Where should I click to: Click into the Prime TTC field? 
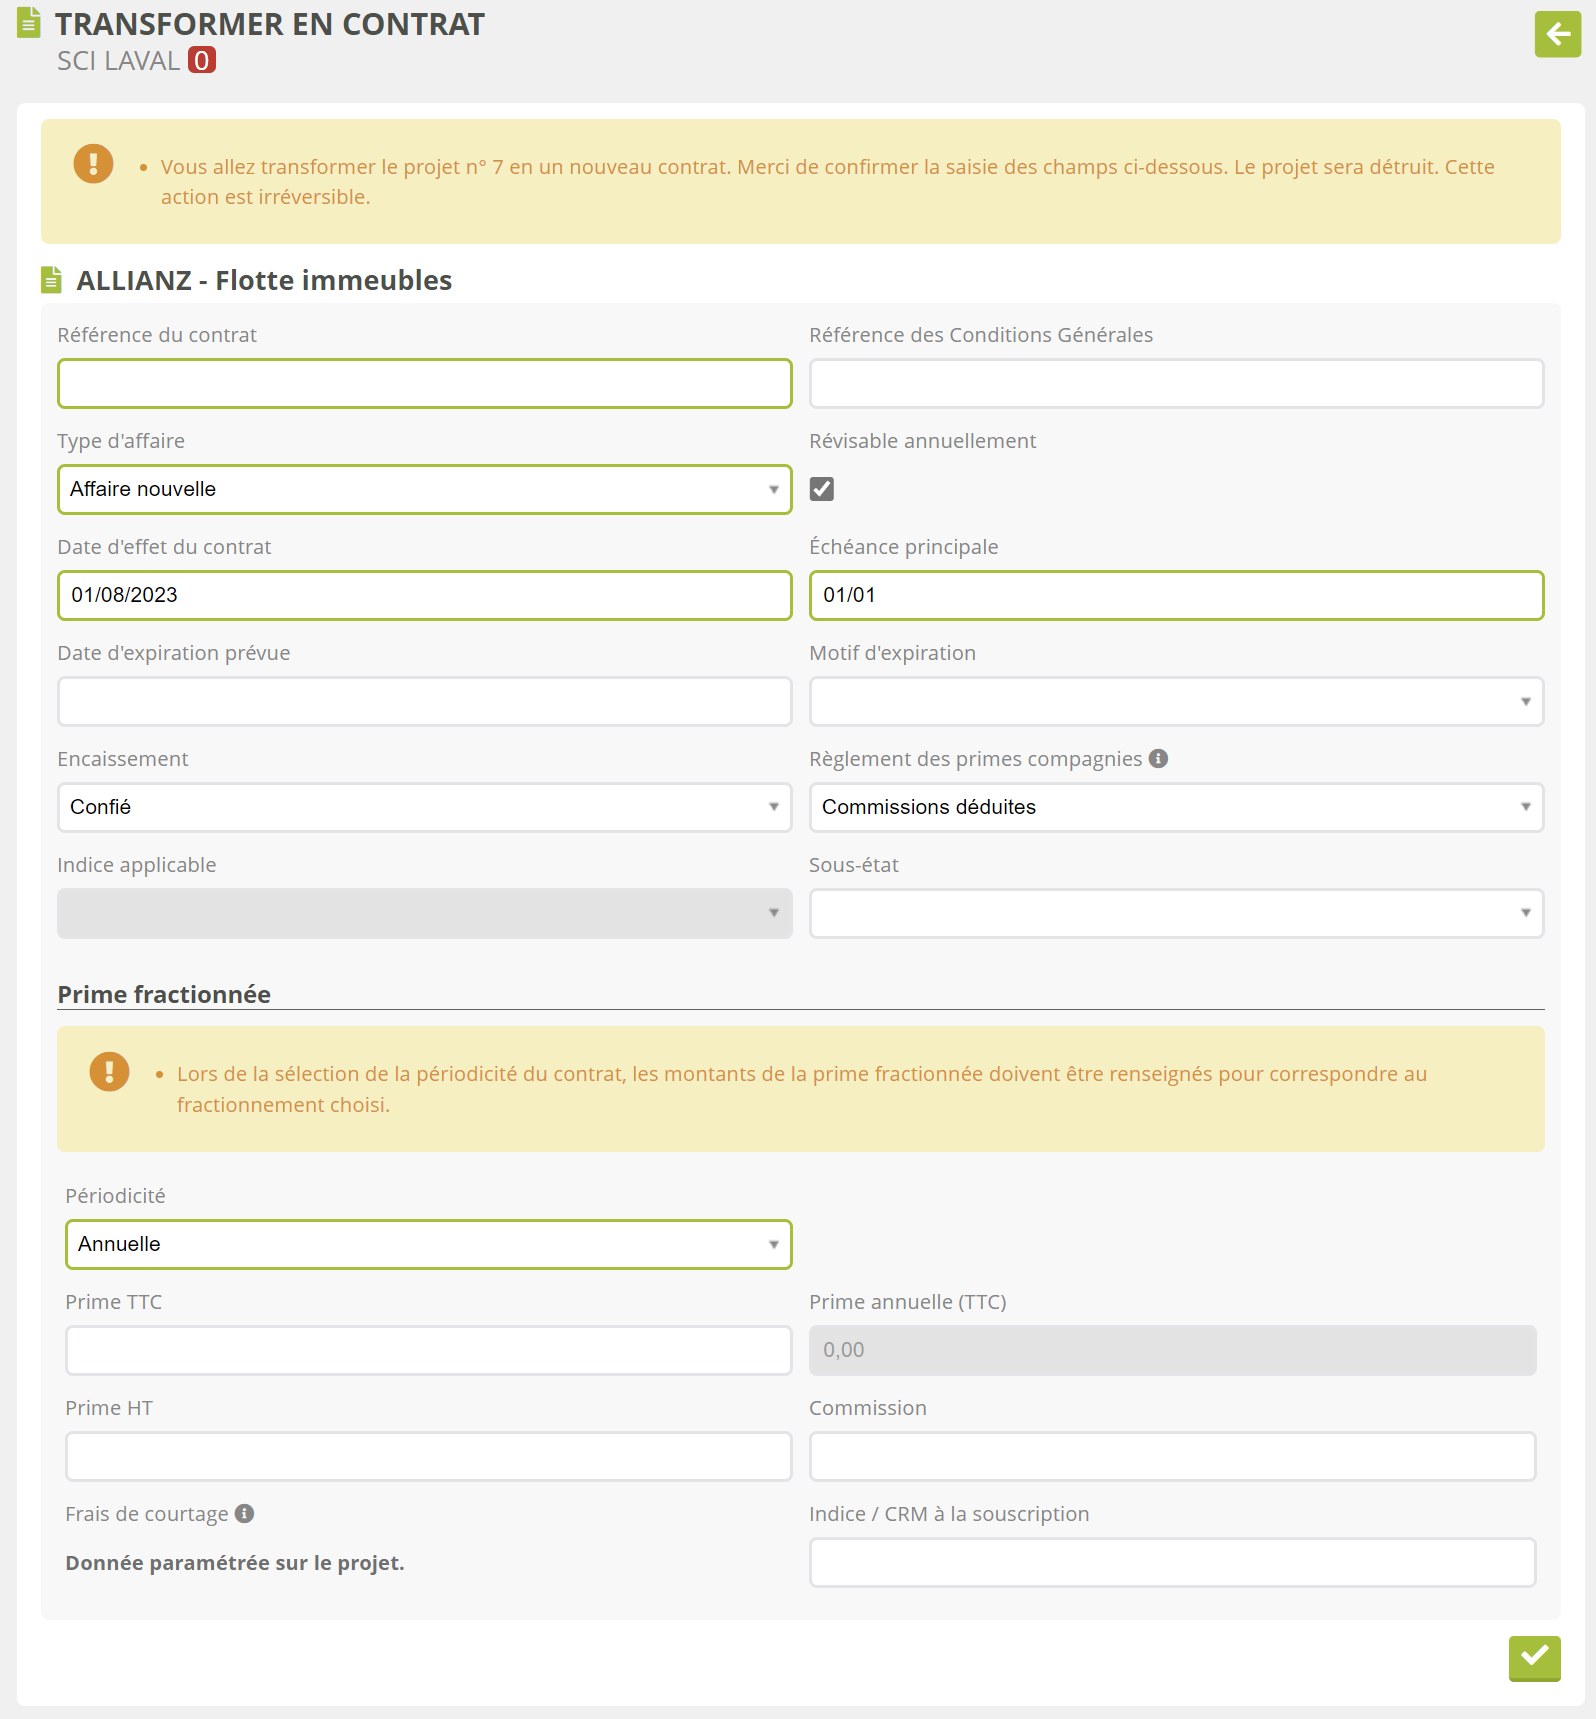click(428, 1351)
